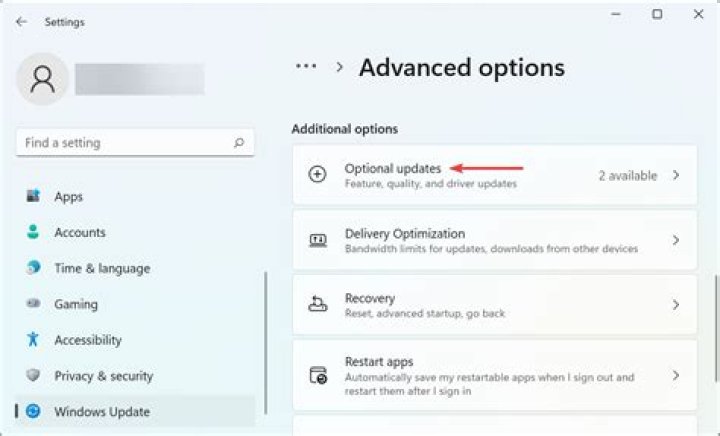Open the user profile avatar
The width and height of the screenshot is (720, 436).
pyautogui.click(x=43, y=79)
